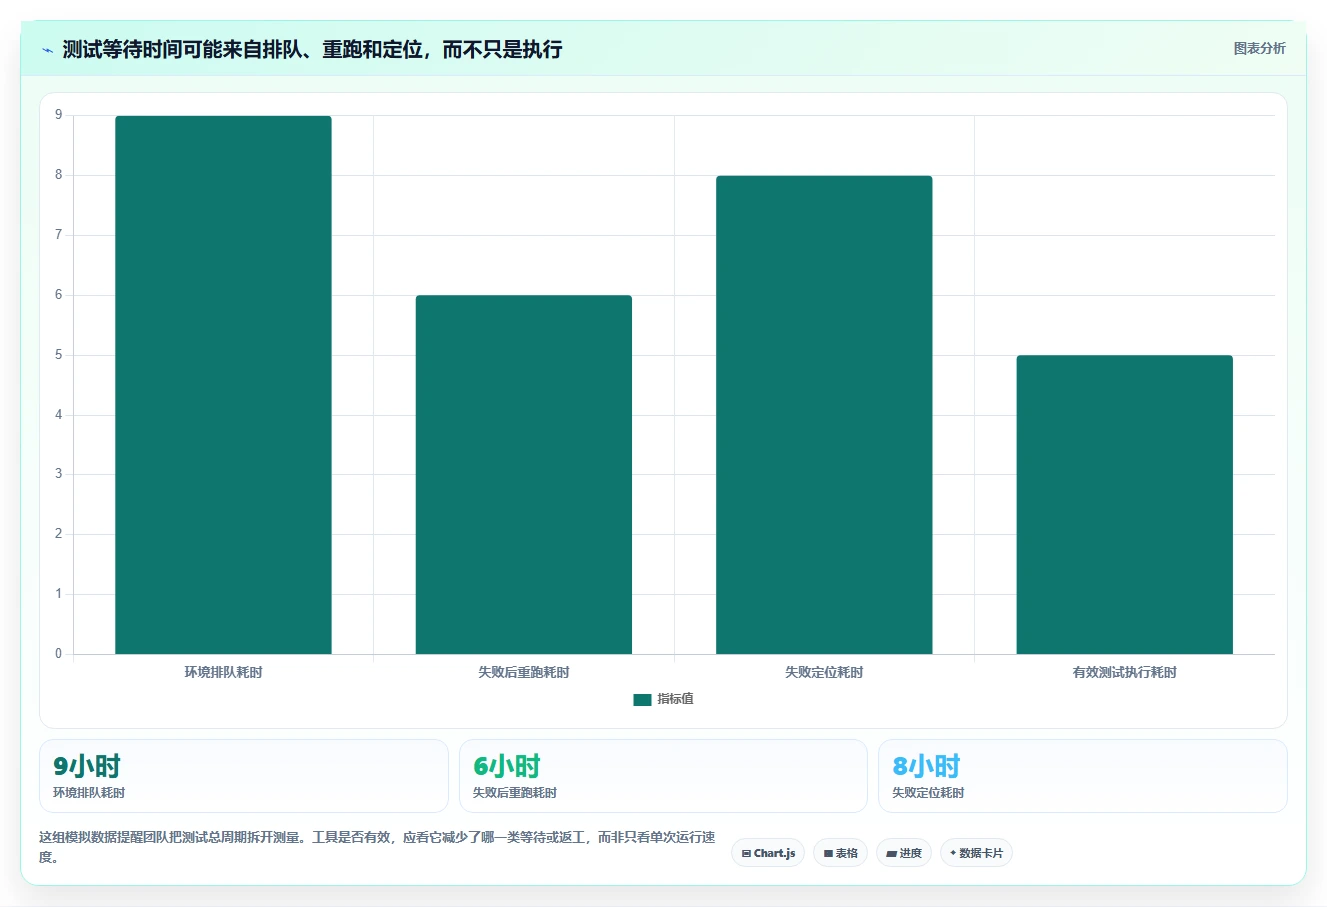
Task: Click the 失败定位耗时 x-axis label
Action: pyautogui.click(x=824, y=672)
